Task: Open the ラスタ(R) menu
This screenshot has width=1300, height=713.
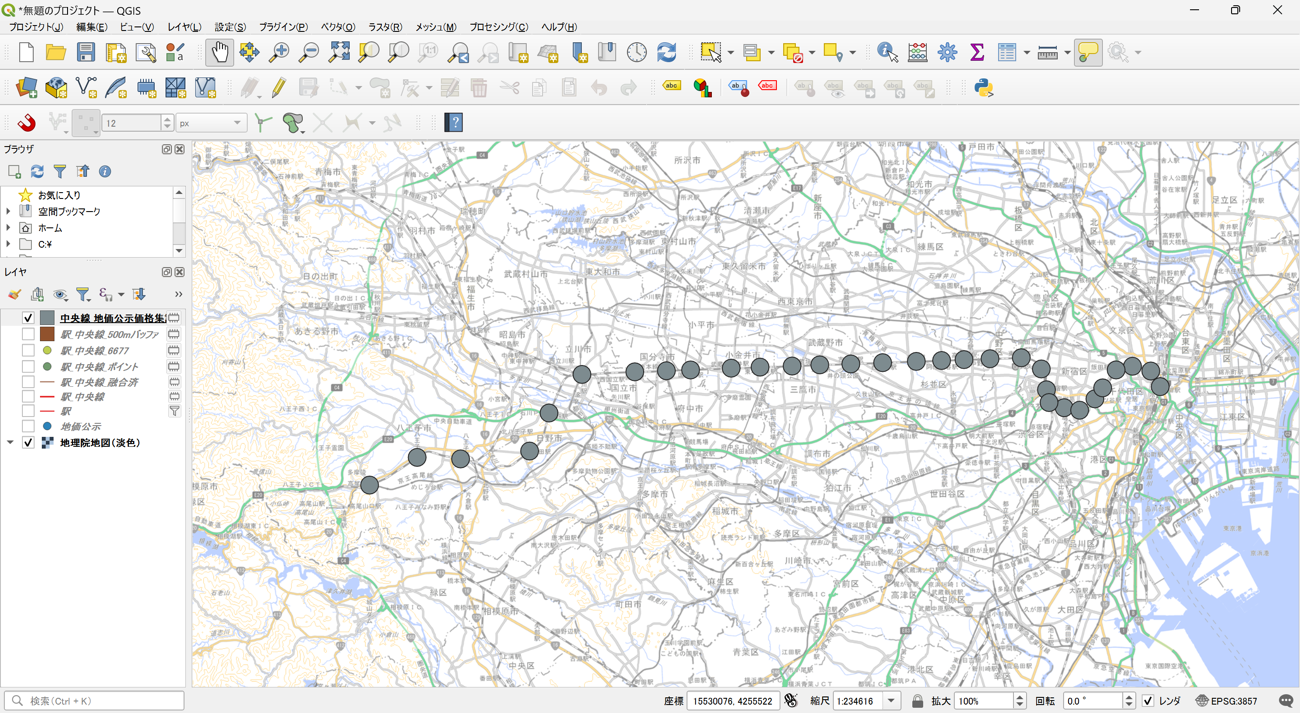Action: click(x=385, y=27)
